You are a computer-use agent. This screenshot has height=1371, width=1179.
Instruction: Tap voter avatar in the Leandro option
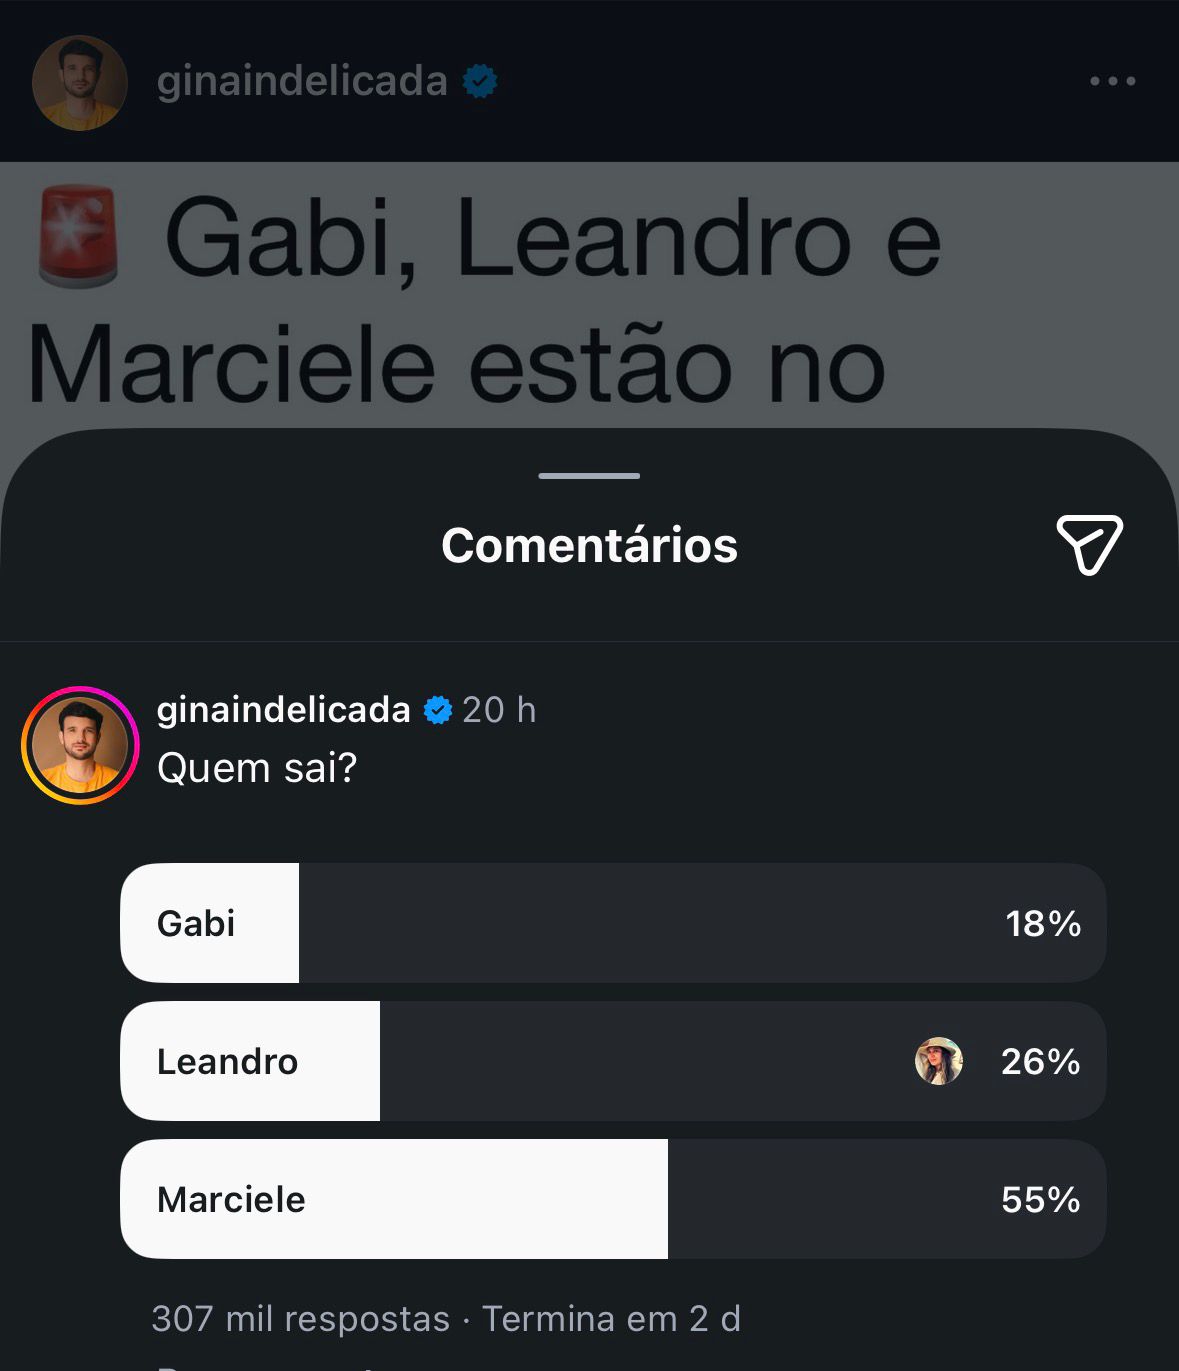coord(938,1061)
